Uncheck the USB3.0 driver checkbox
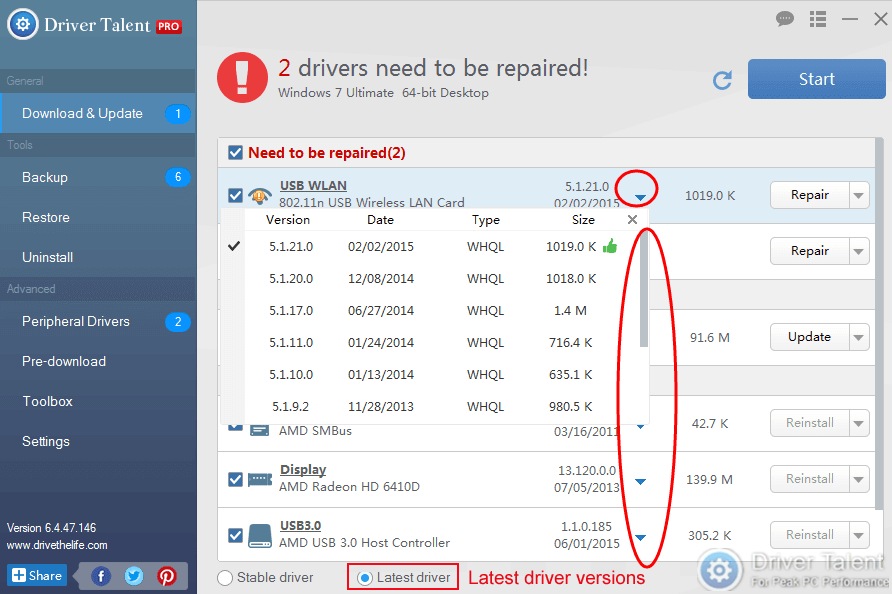 [235, 535]
